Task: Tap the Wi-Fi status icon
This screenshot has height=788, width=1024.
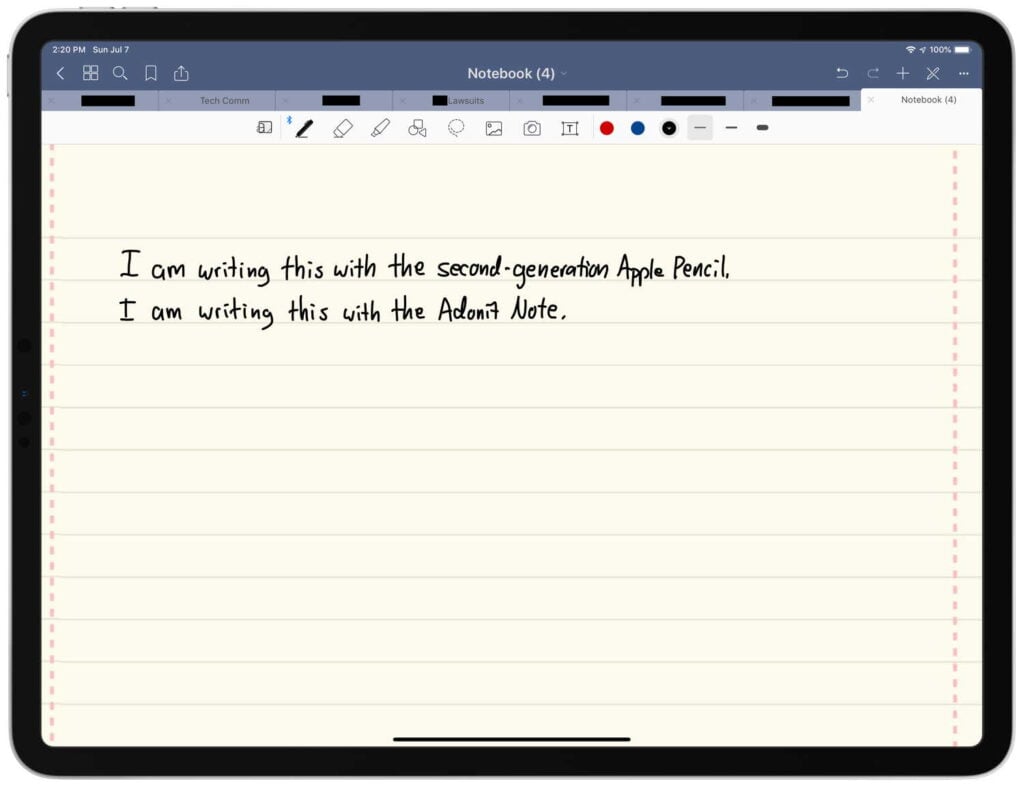Action: click(910, 50)
